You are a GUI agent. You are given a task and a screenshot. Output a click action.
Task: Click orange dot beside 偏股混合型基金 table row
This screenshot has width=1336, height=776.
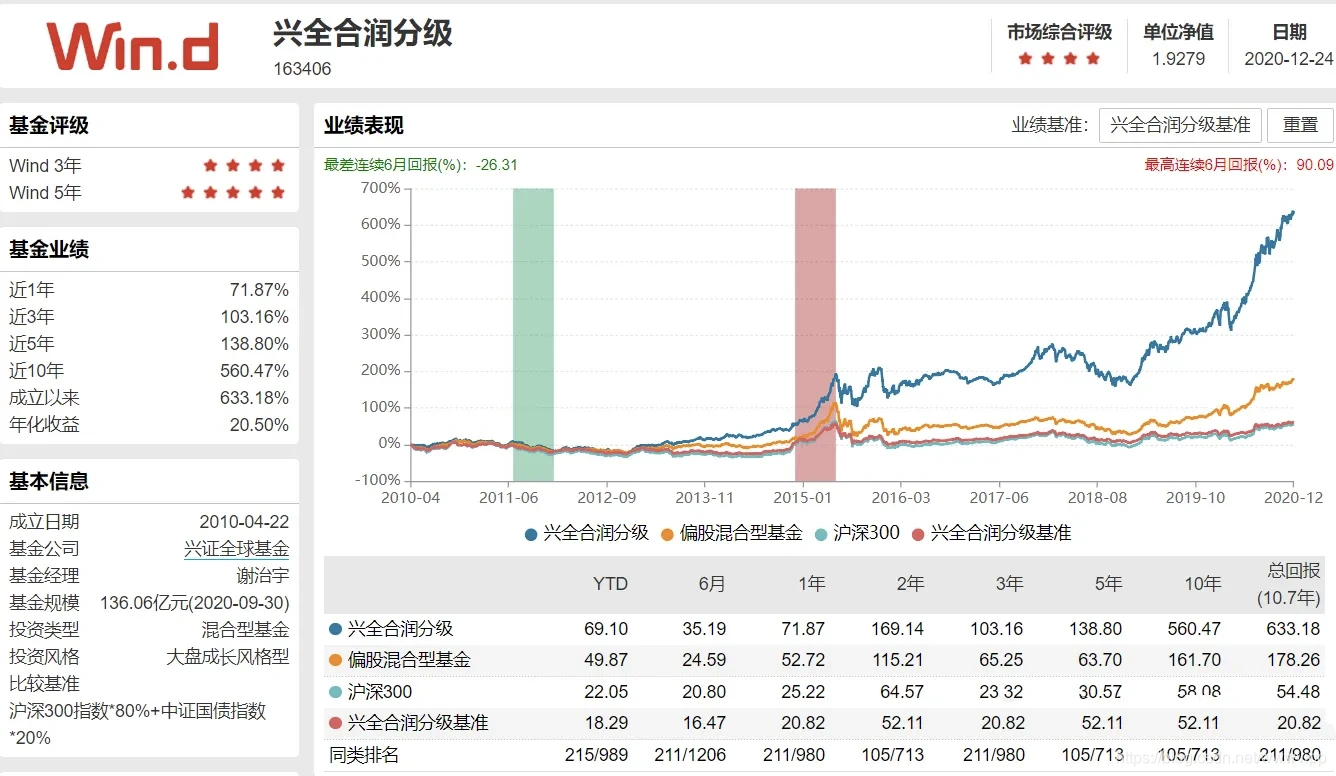(335, 660)
